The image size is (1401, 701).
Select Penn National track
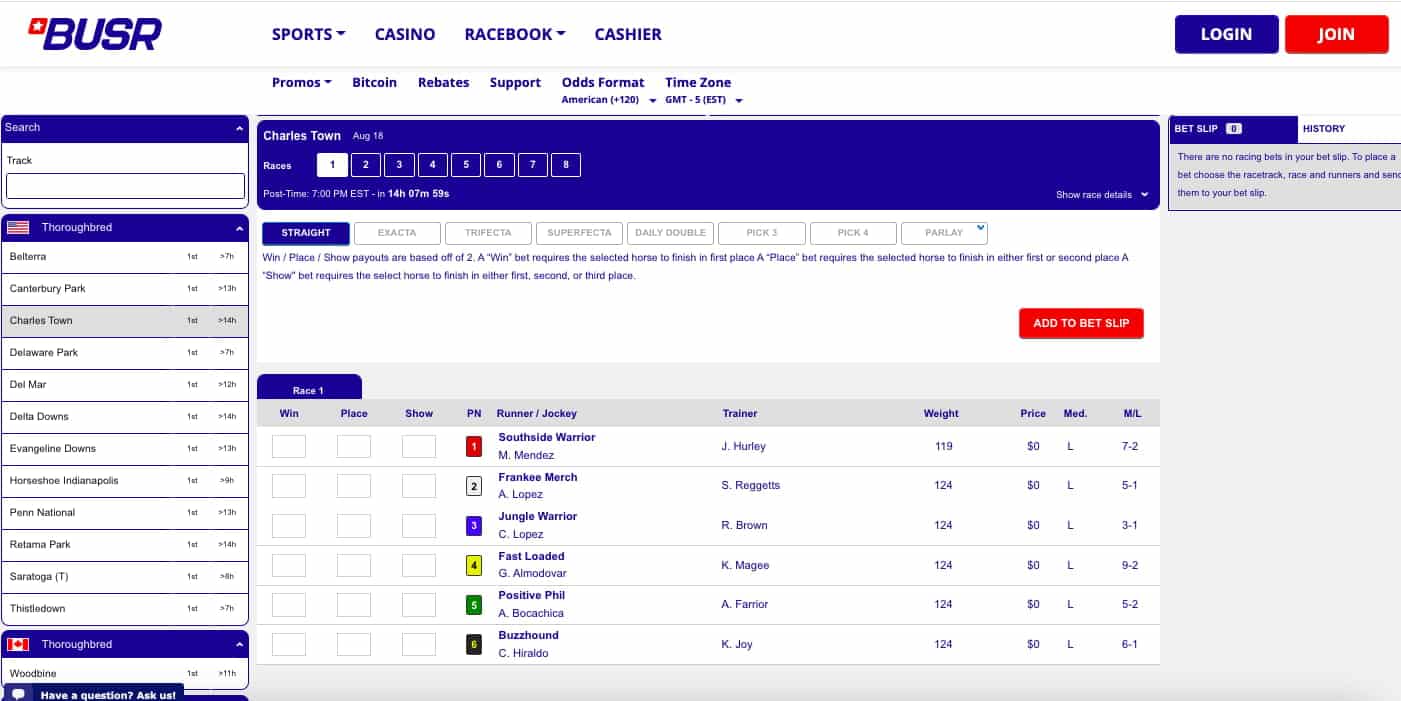[124, 513]
